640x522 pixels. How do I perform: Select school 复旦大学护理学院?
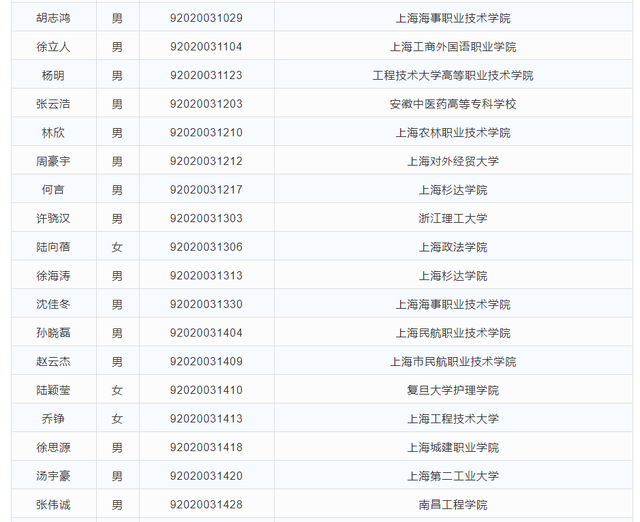pyautogui.click(x=453, y=390)
